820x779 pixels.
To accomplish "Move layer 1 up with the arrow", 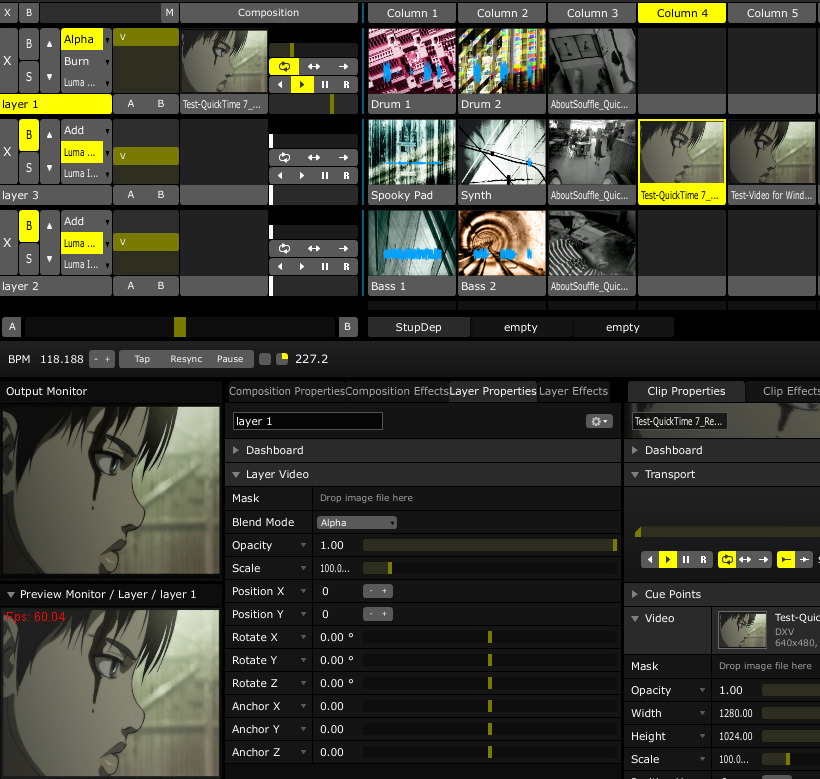I will coord(49,44).
